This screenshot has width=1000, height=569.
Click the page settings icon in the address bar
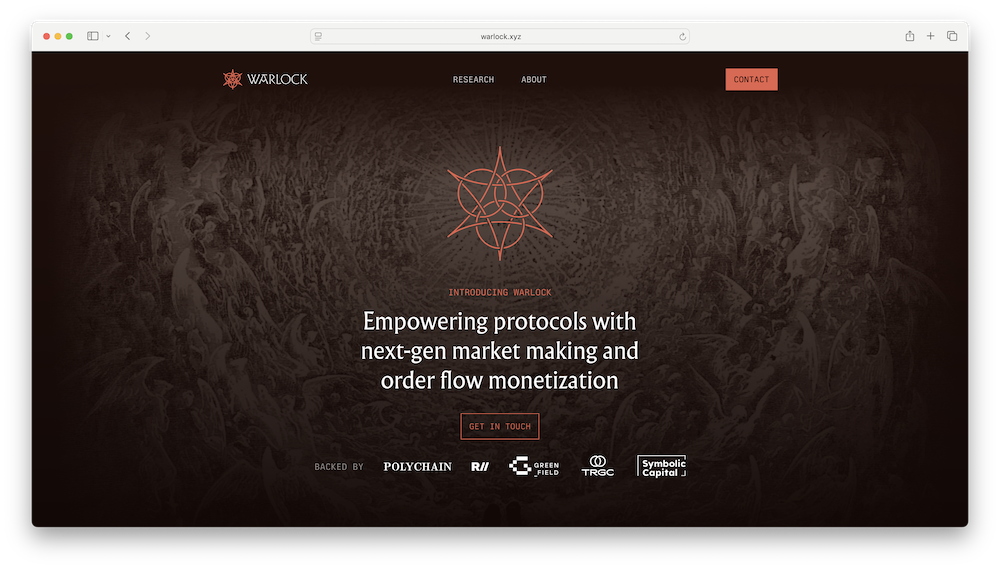point(318,36)
